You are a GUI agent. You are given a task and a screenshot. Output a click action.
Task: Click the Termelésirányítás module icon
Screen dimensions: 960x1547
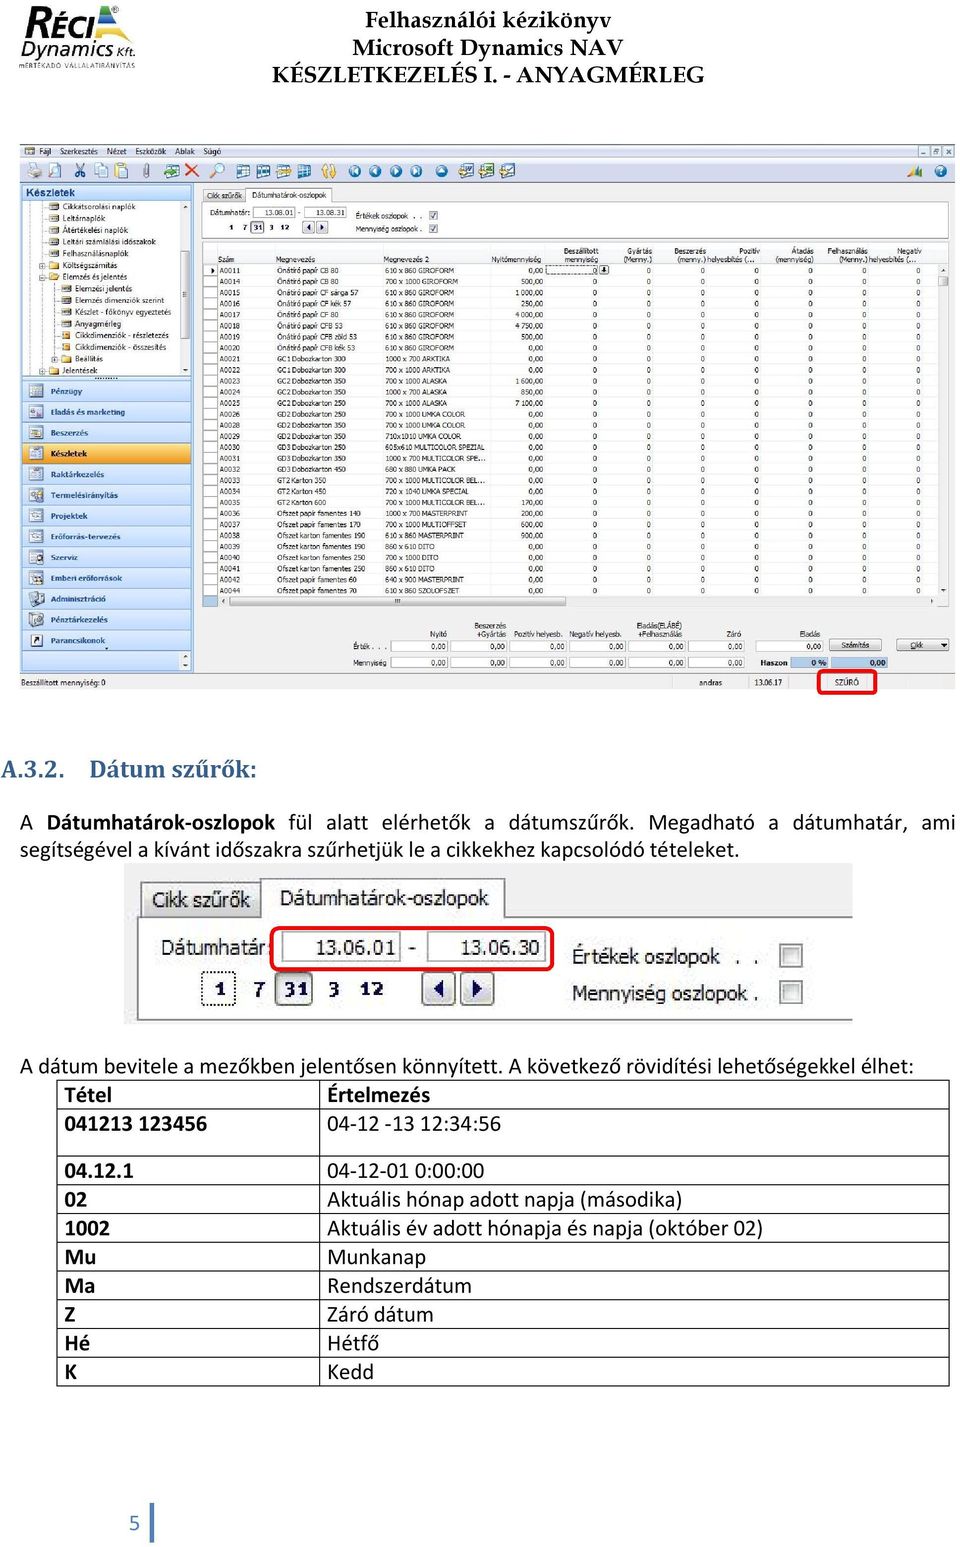pyautogui.click(x=37, y=495)
